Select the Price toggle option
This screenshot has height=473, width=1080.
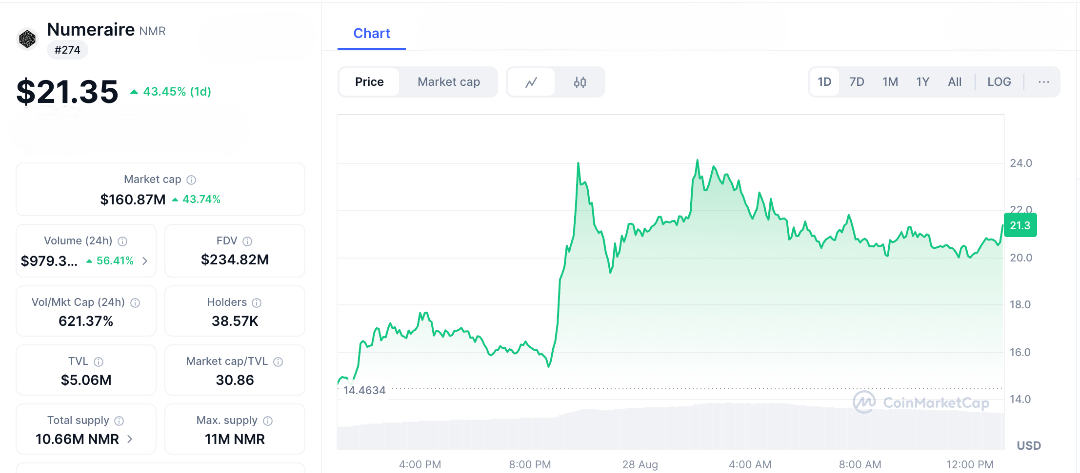click(369, 82)
